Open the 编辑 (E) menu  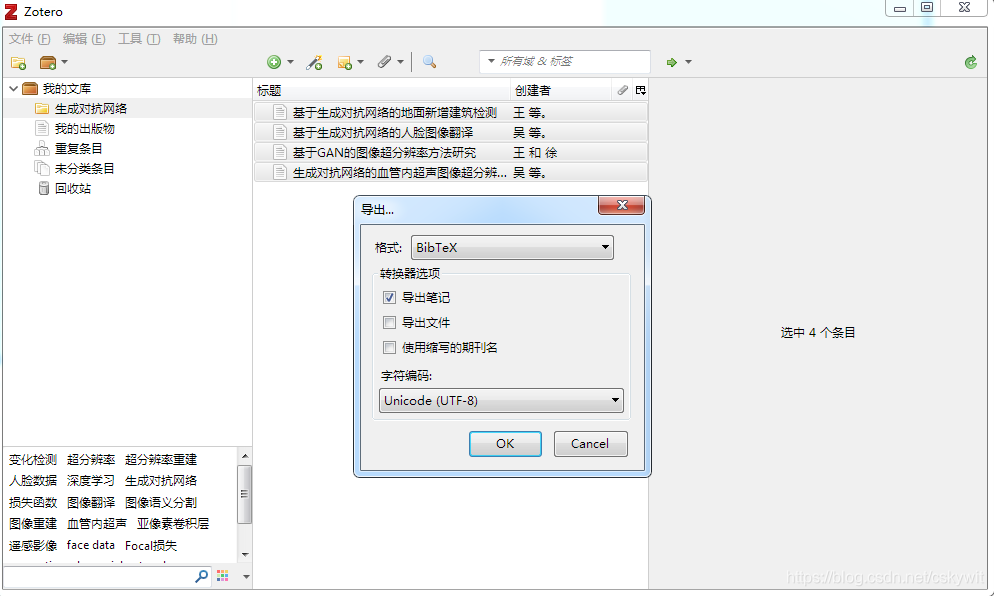84,39
